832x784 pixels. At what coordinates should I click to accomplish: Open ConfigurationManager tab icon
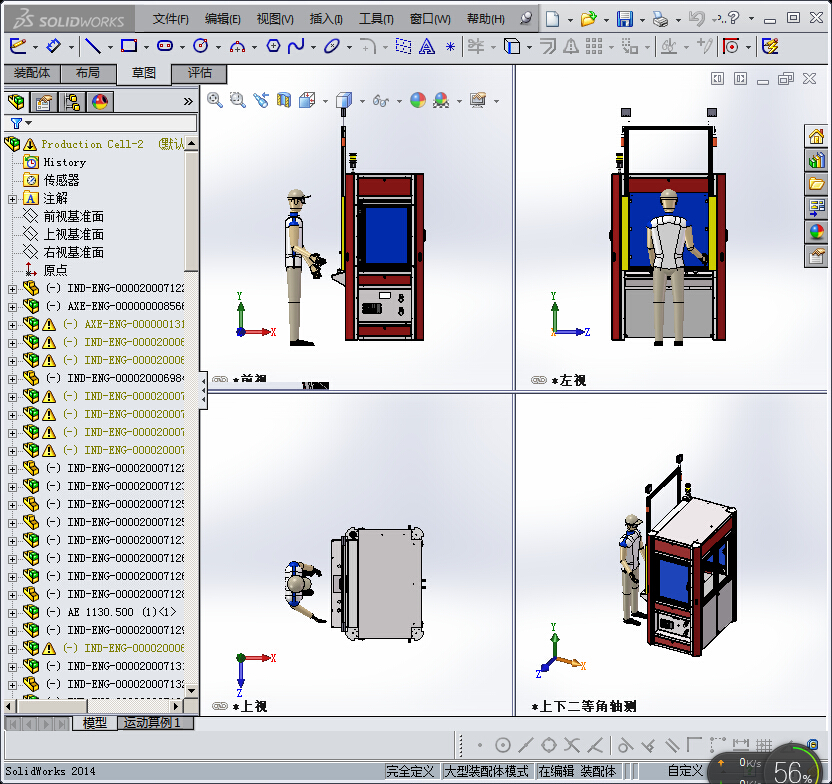coord(72,101)
